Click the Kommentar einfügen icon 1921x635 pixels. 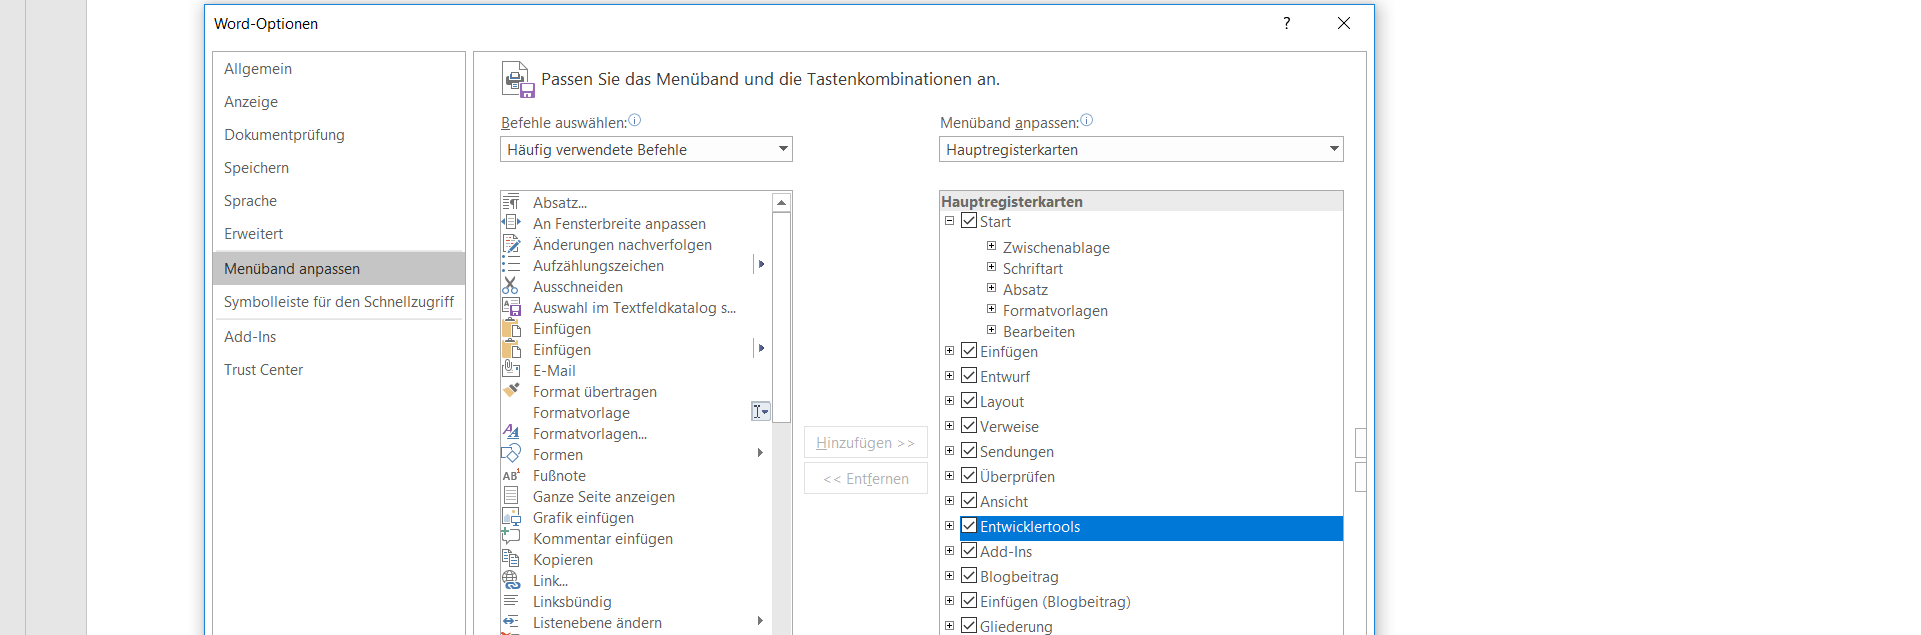pos(511,538)
